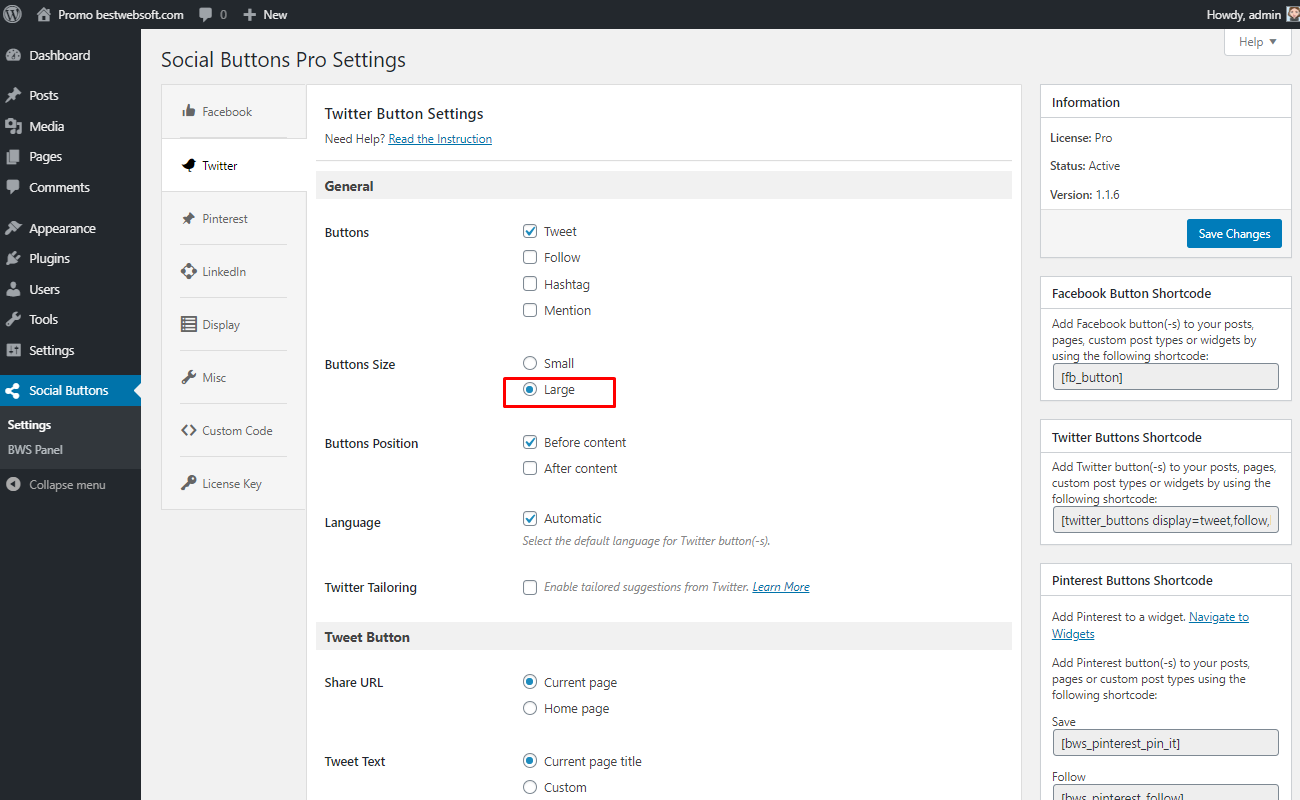The image size is (1300, 800).
Task: Click the Posts pin icon
Action: point(13,96)
